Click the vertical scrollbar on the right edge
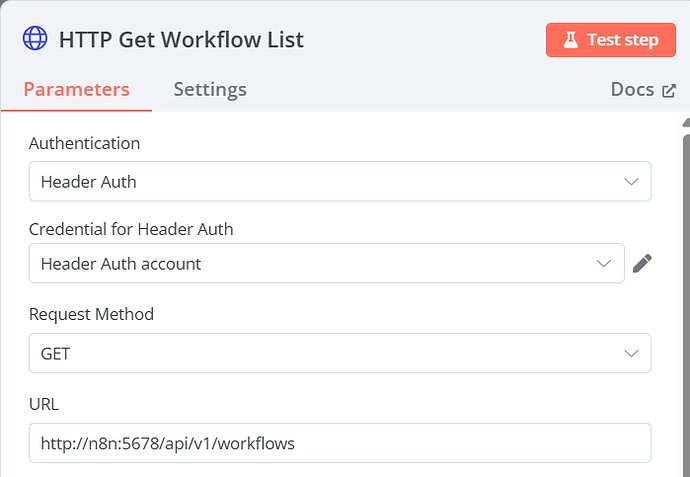Screen dimensions: 690x477 pyautogui.click(x=685, y=300)
